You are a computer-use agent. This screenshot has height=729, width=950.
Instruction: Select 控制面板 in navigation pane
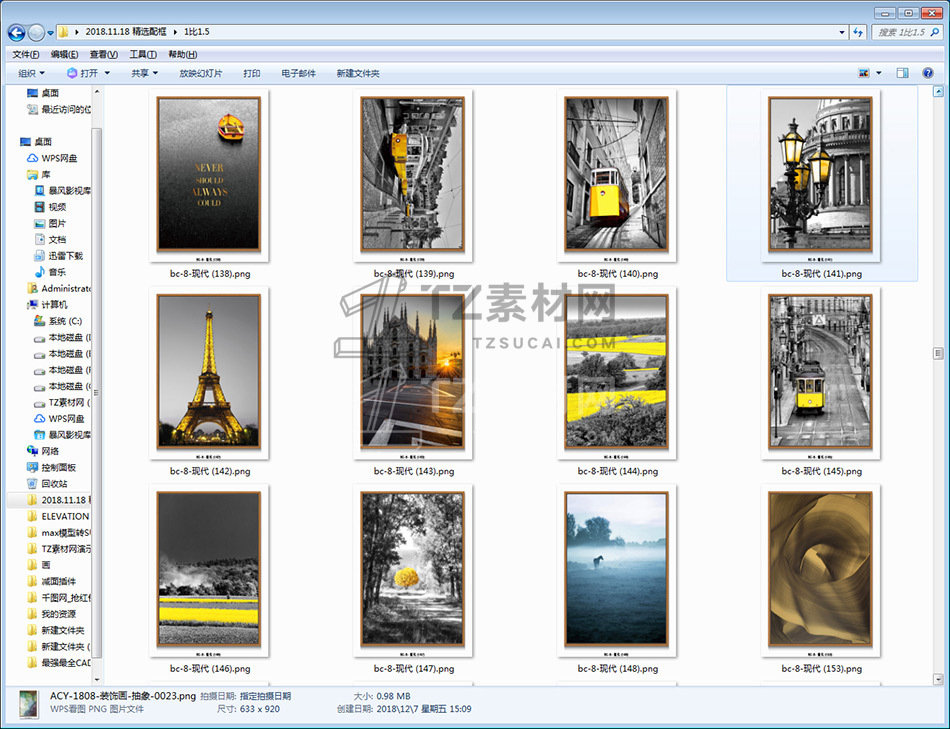pyautogui.click(x=58, y=467)
